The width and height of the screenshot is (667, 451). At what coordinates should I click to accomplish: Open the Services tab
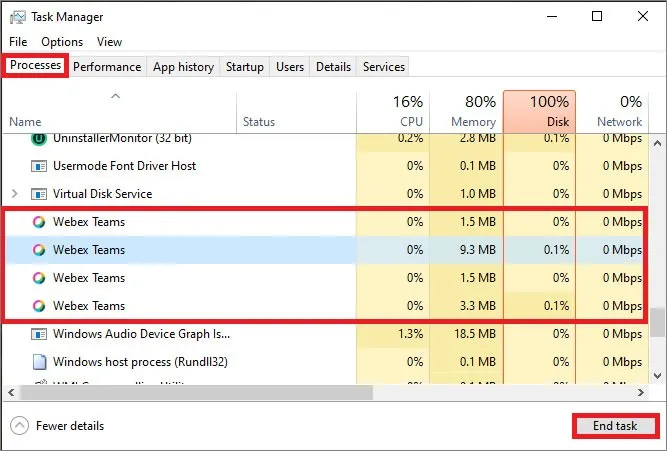coord(383,67)
